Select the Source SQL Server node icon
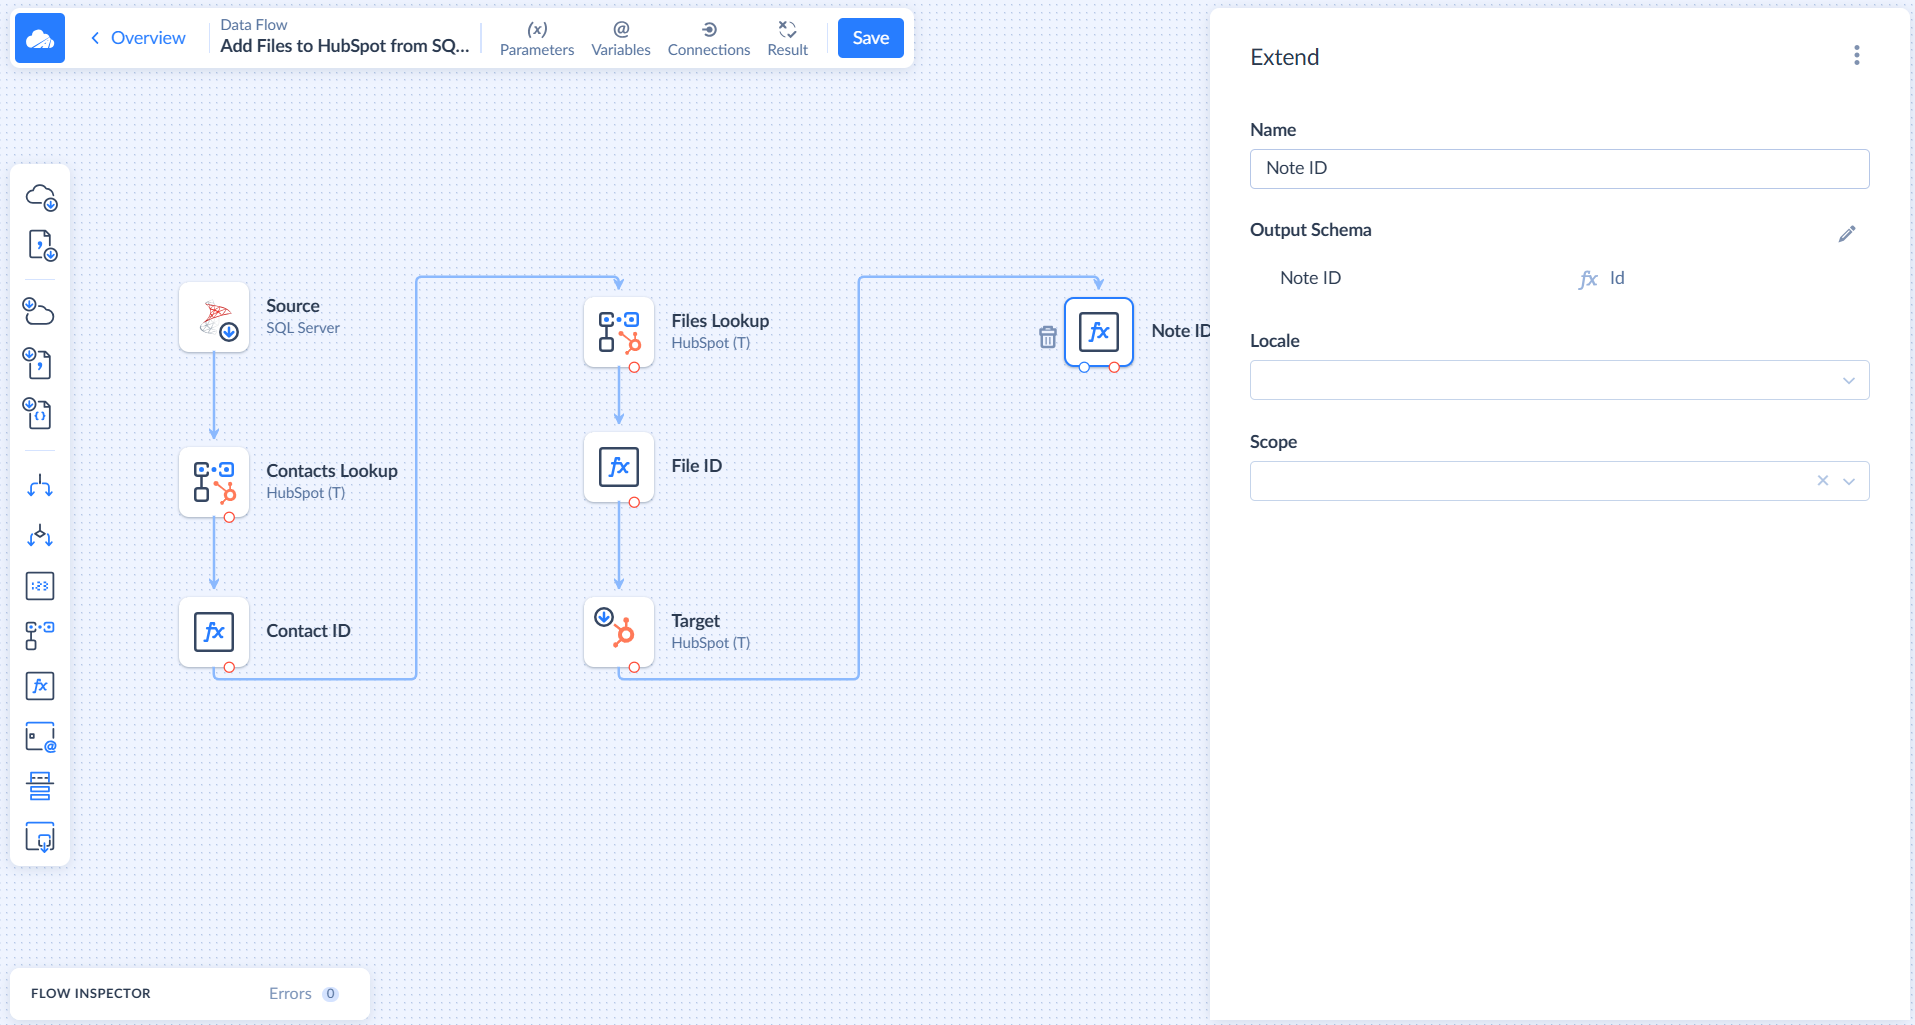Viewport: 1915px width, 1025px height. pyautogui.click(x=214, y=317)
